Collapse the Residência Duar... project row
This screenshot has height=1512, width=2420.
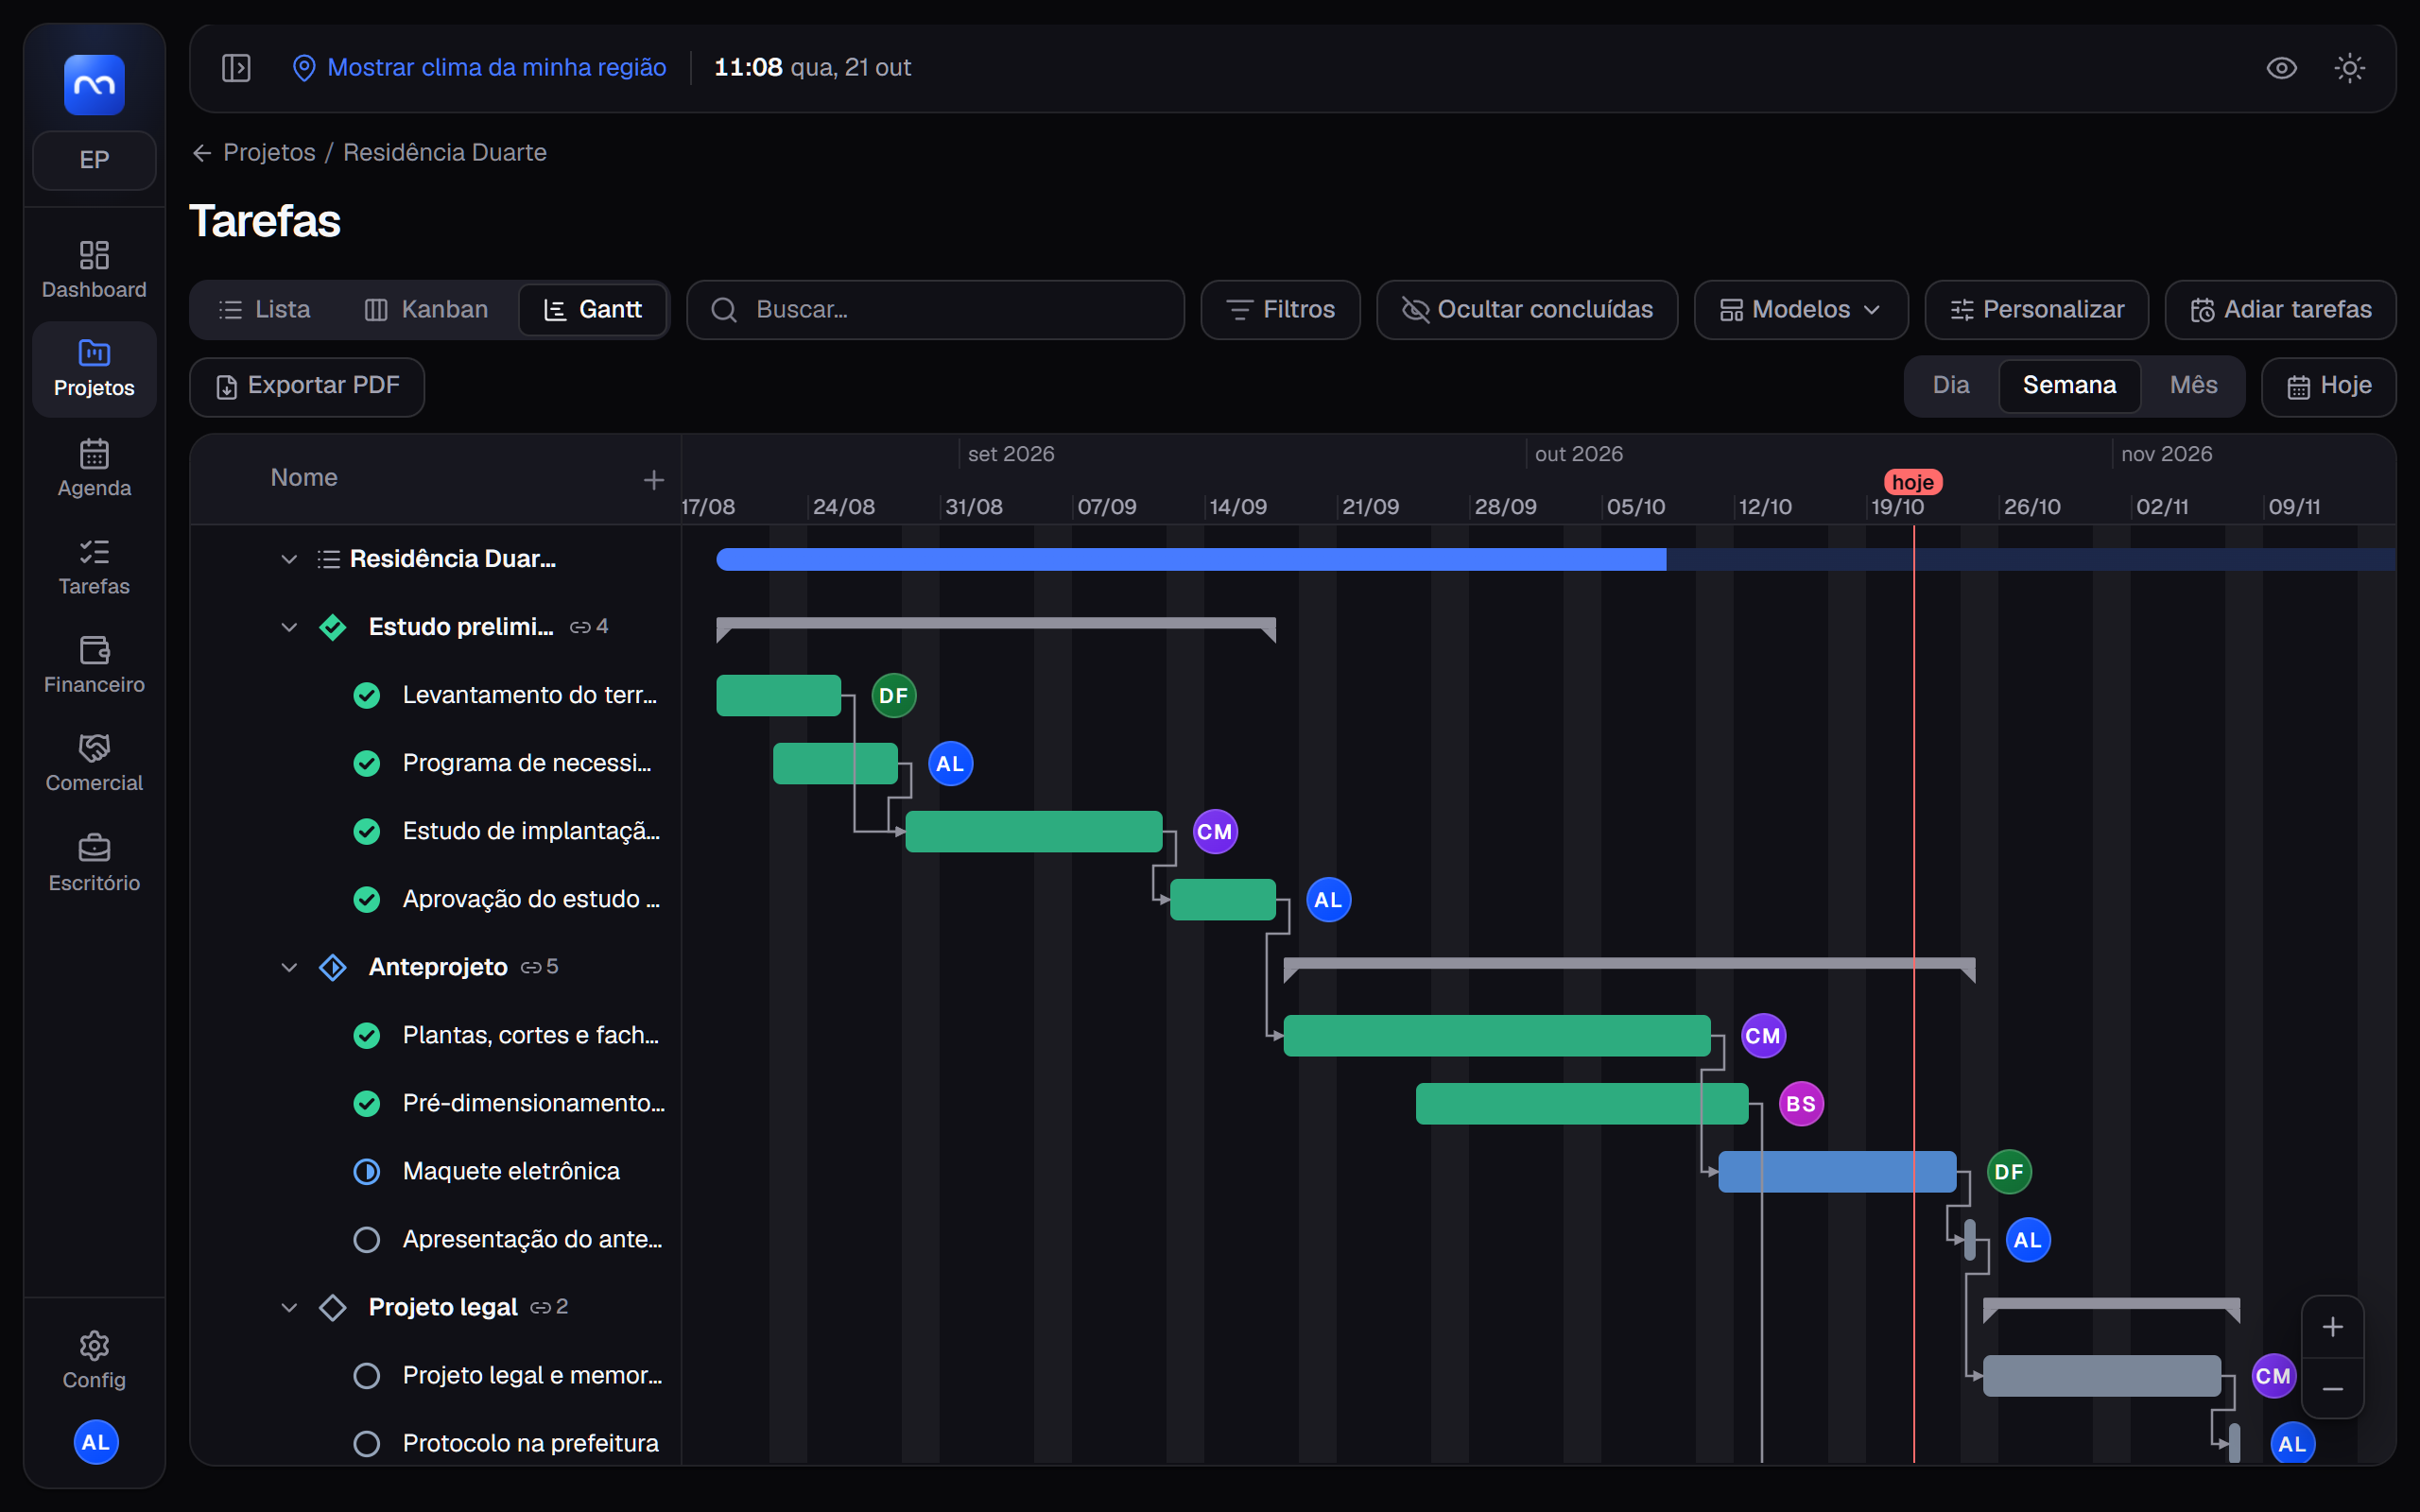coord(289,559)
